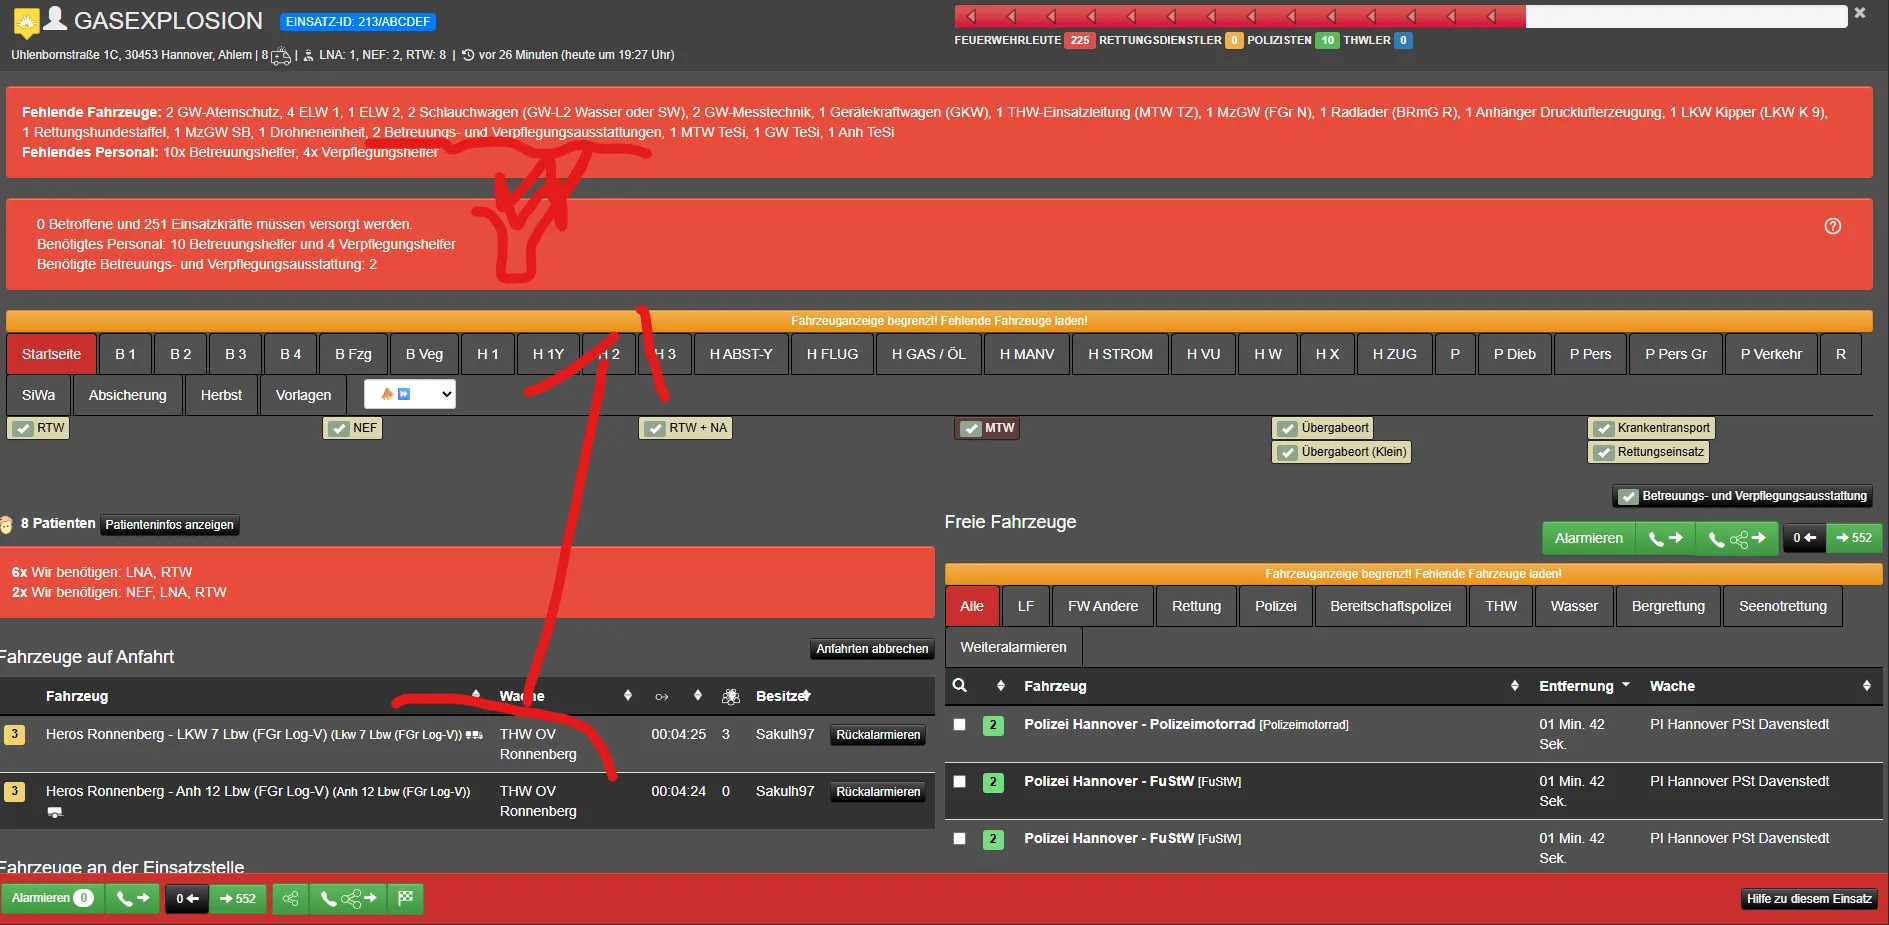This screenshot has width=1889, height=925.
Task: Click the red mission progress bar
Action: pos(1240,16)
